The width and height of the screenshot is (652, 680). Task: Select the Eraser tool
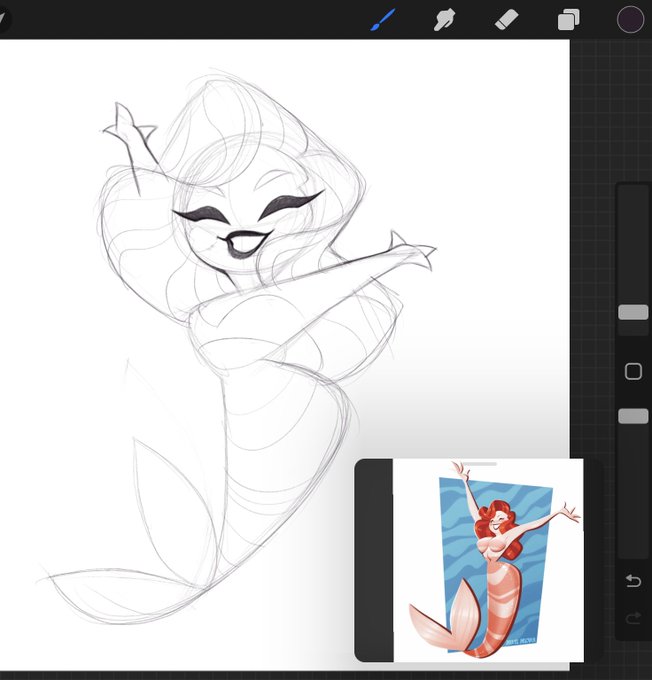(x=506, y=20)
